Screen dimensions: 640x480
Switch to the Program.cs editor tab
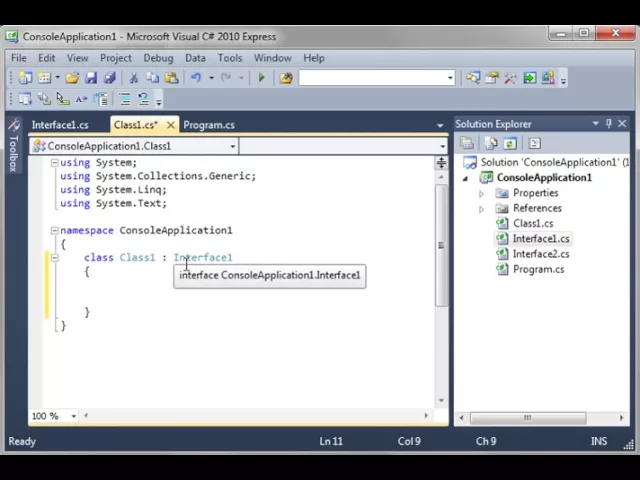[x=209, y=125]
